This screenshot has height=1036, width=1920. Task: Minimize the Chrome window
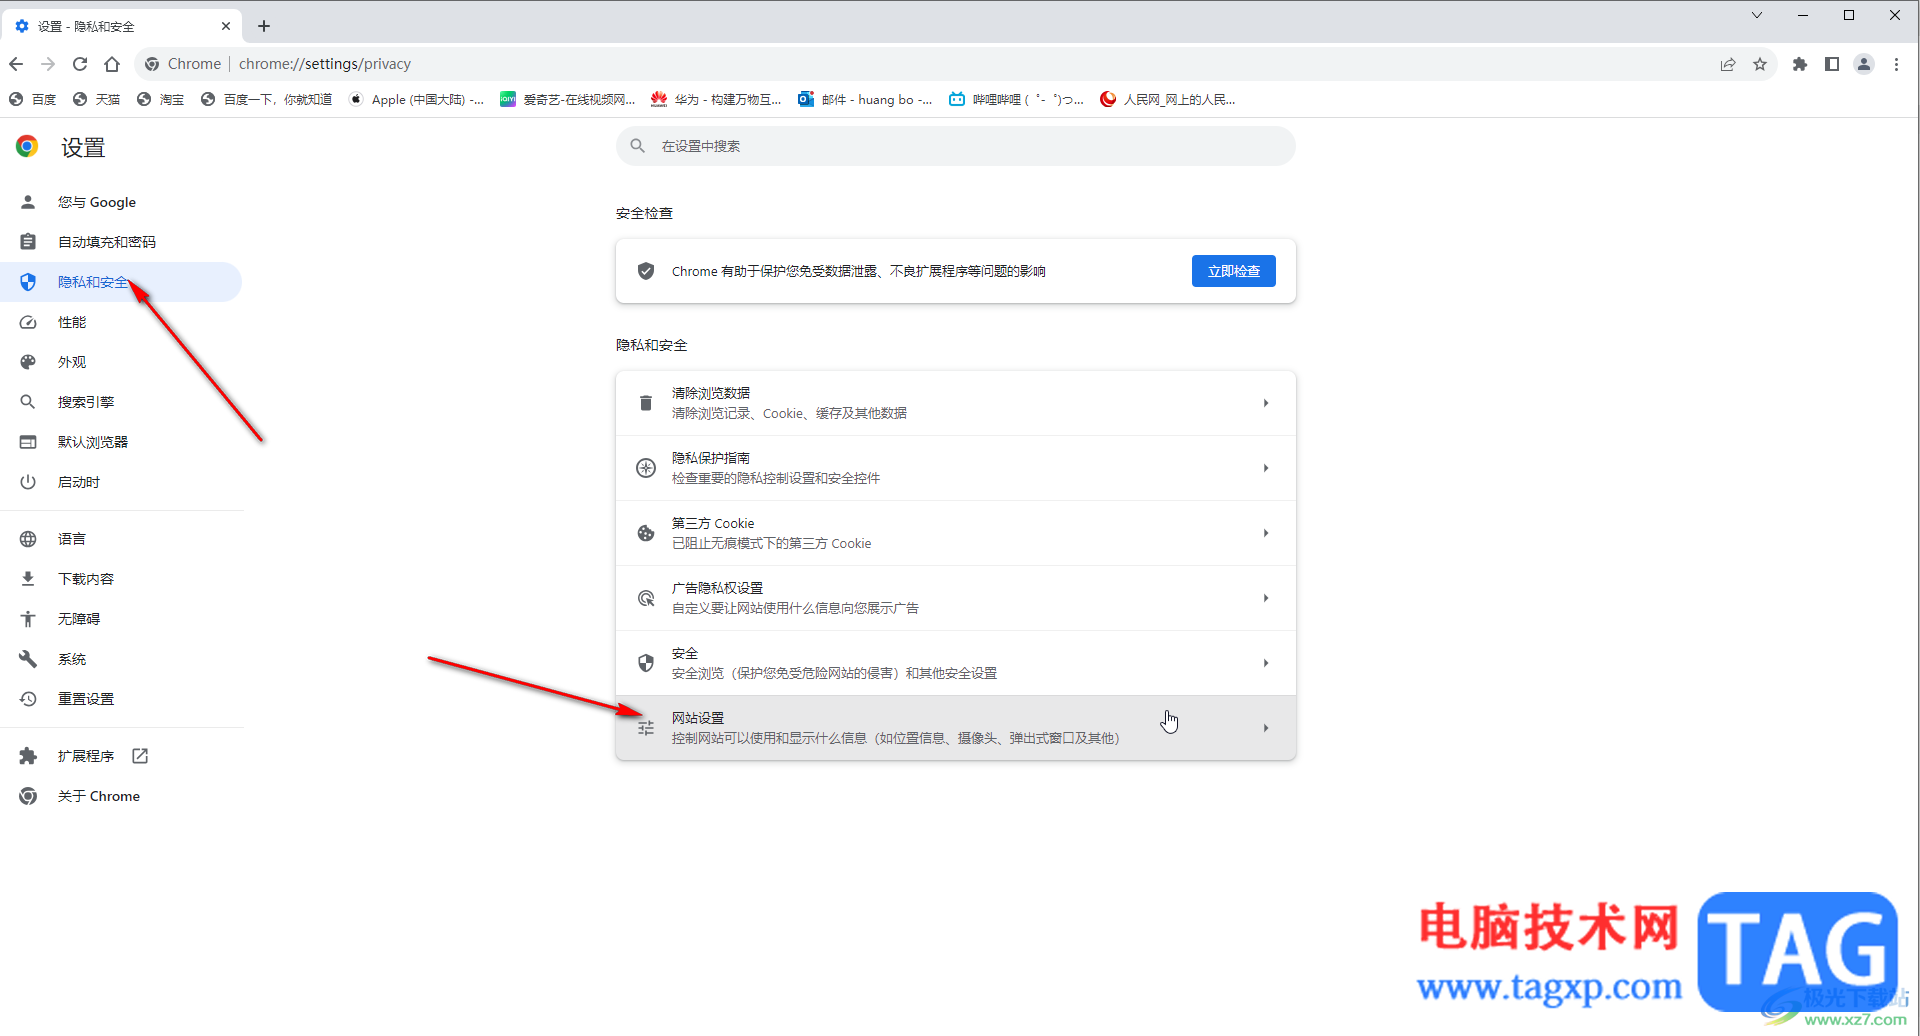pyautogui.click(x=1803, y=15)
